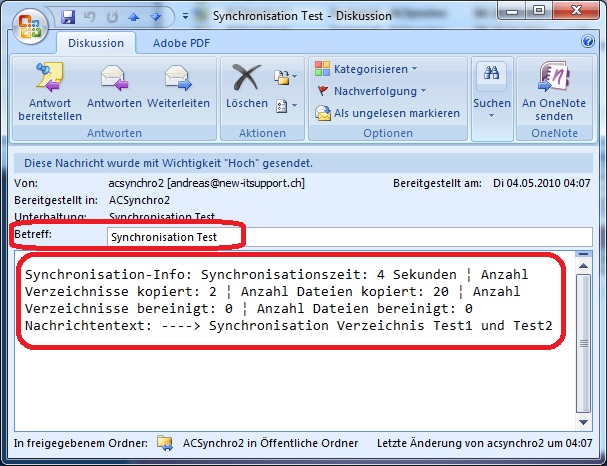
Task: Click the scrollbar down arrow
Action: [583, 422]
